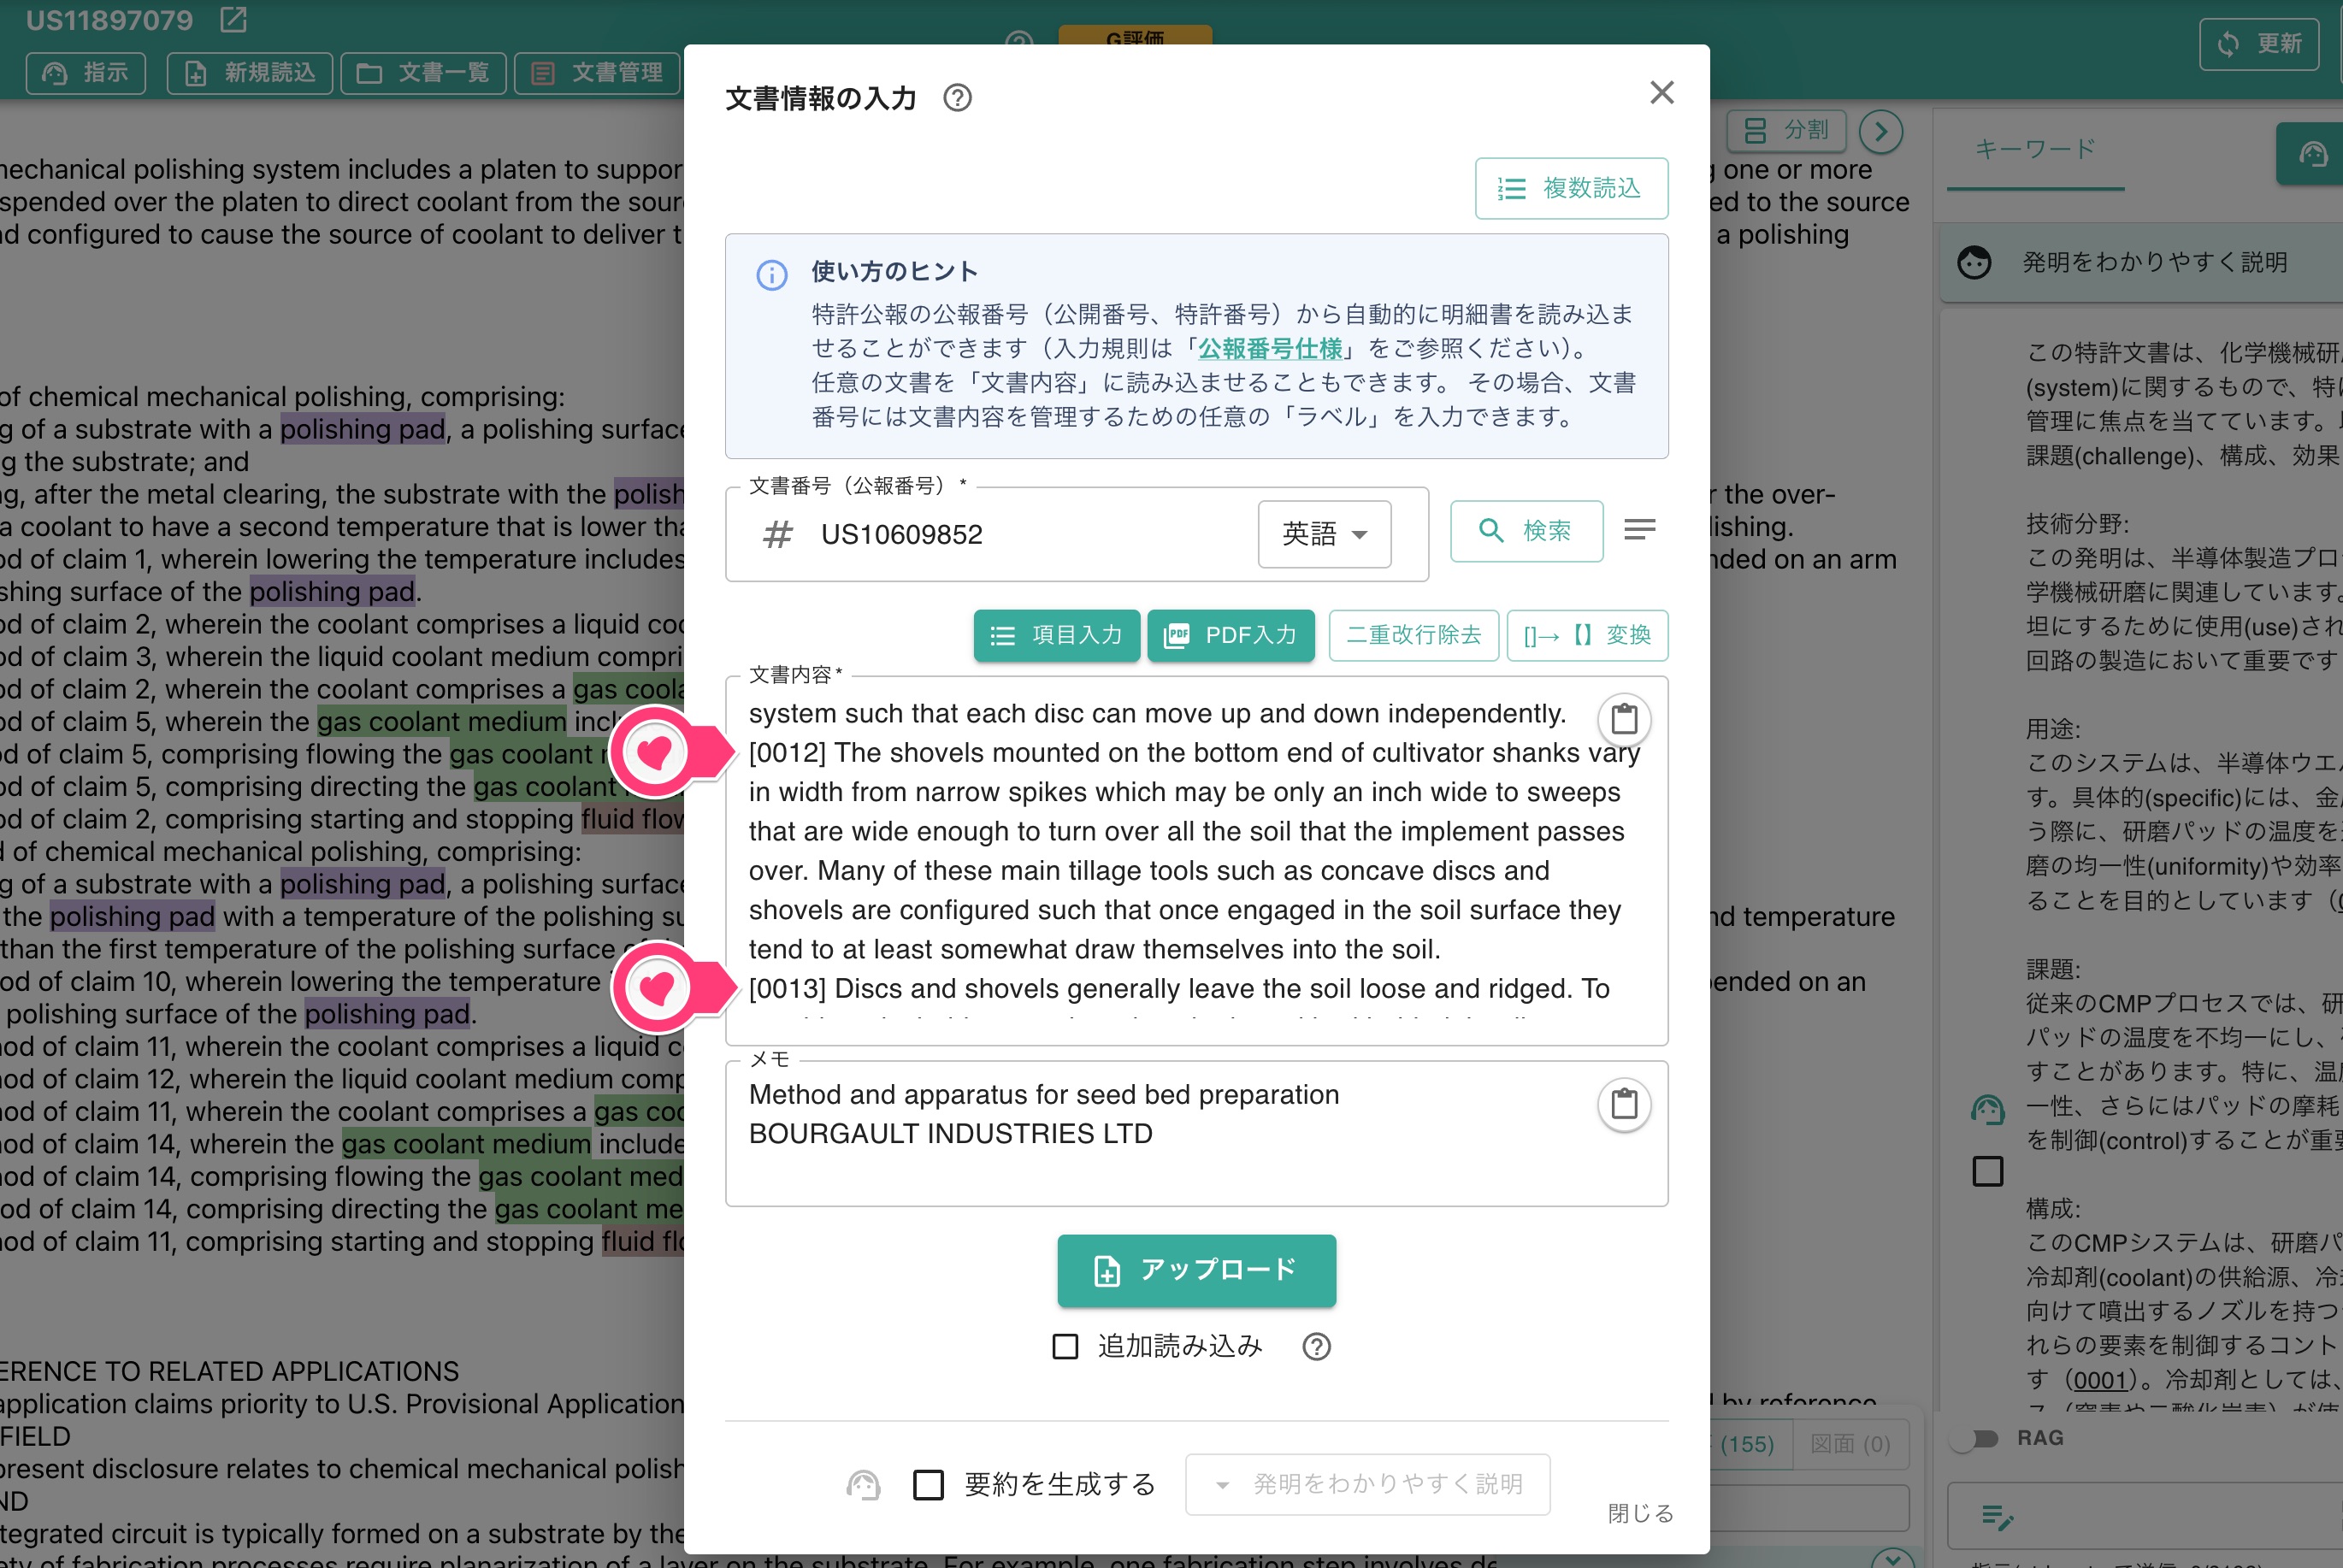The height and width of the screenshot is (1568, 2343).
Task: Click the info icon in 使い方のヒント box
Action: (x=771, y=274)
